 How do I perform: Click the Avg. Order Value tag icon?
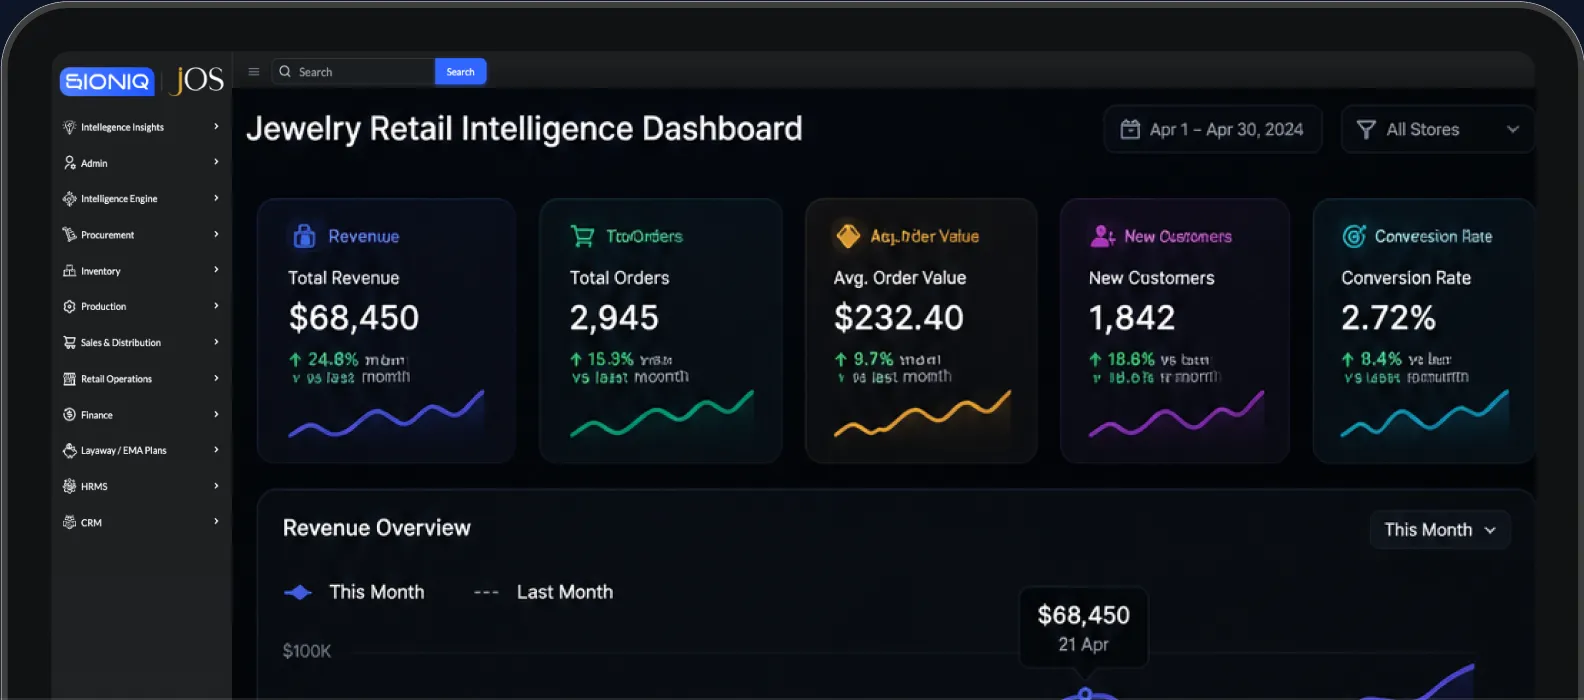coord(848,236)
